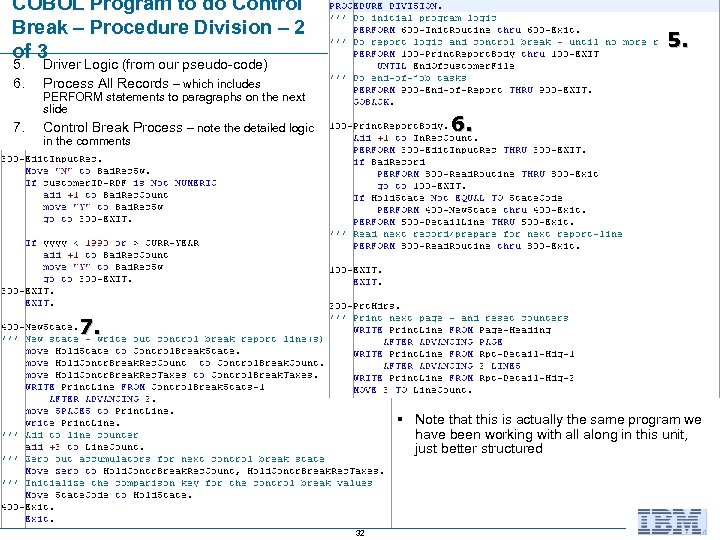Click "Move StateCode to HoldState."
Image resolution: width=720 pixels, height=540 pixels.
coord(108,495)
